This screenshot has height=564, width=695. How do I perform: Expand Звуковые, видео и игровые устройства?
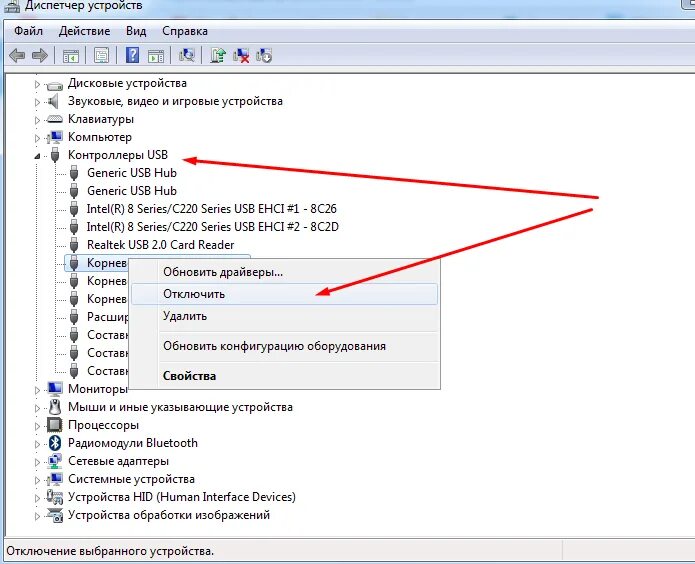(x=38, y=102)
